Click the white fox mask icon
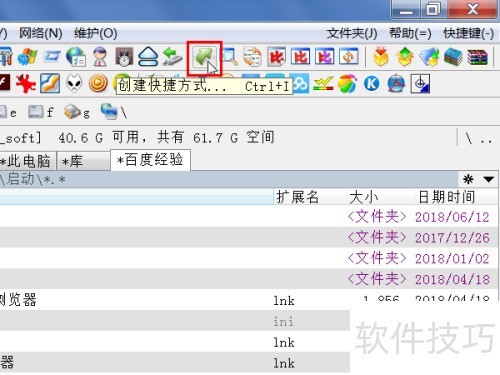 [74, 83]
